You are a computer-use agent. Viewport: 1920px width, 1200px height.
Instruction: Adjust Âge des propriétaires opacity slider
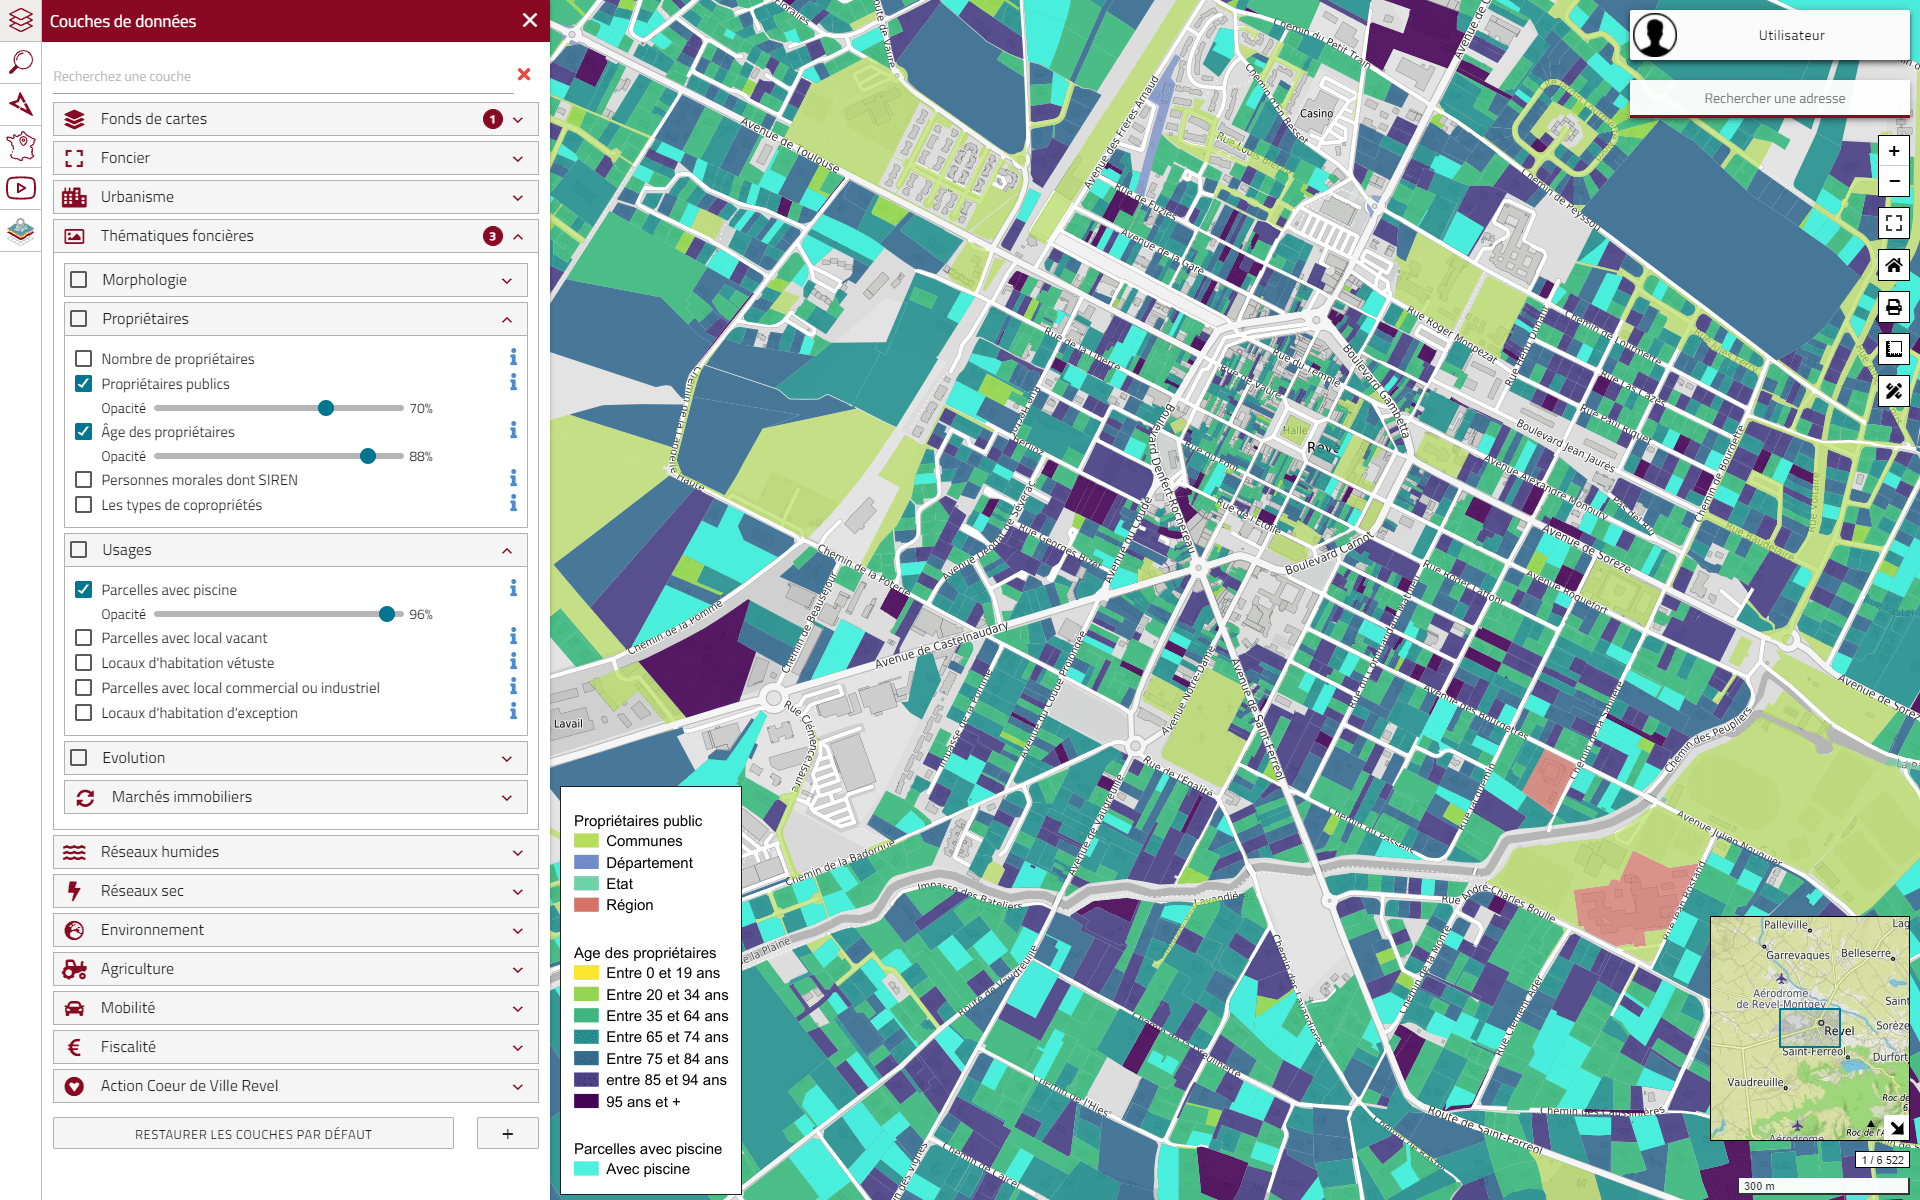pos(368,456)
